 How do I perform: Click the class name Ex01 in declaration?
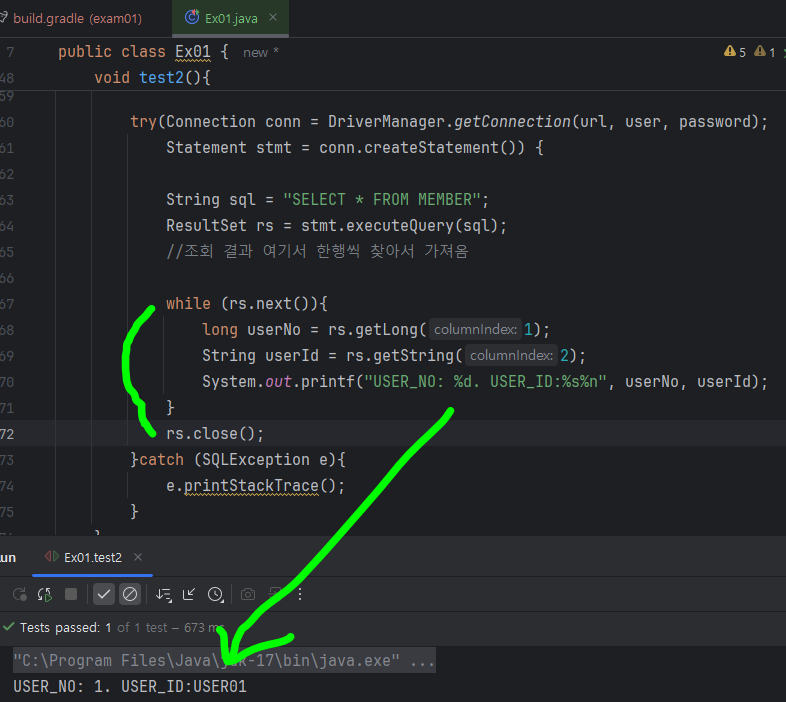click(x=193, y=52)
